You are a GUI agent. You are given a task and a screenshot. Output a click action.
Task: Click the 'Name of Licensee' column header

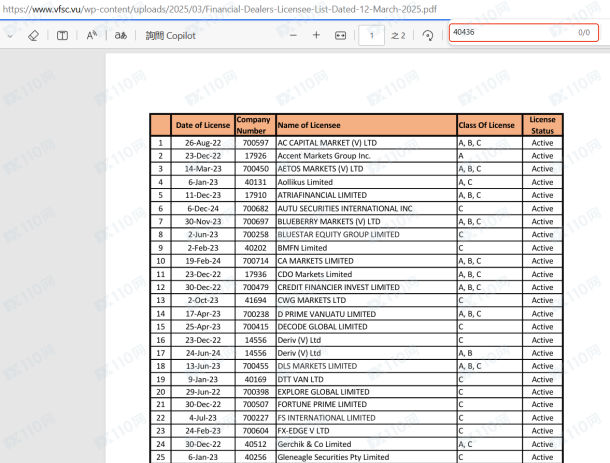click(366, 125)
